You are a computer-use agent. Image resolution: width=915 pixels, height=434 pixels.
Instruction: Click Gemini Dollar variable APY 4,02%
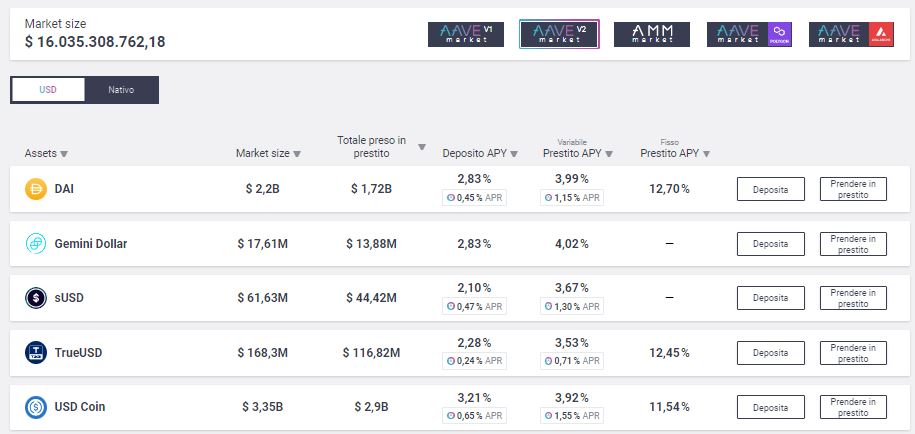coord(572,243)
